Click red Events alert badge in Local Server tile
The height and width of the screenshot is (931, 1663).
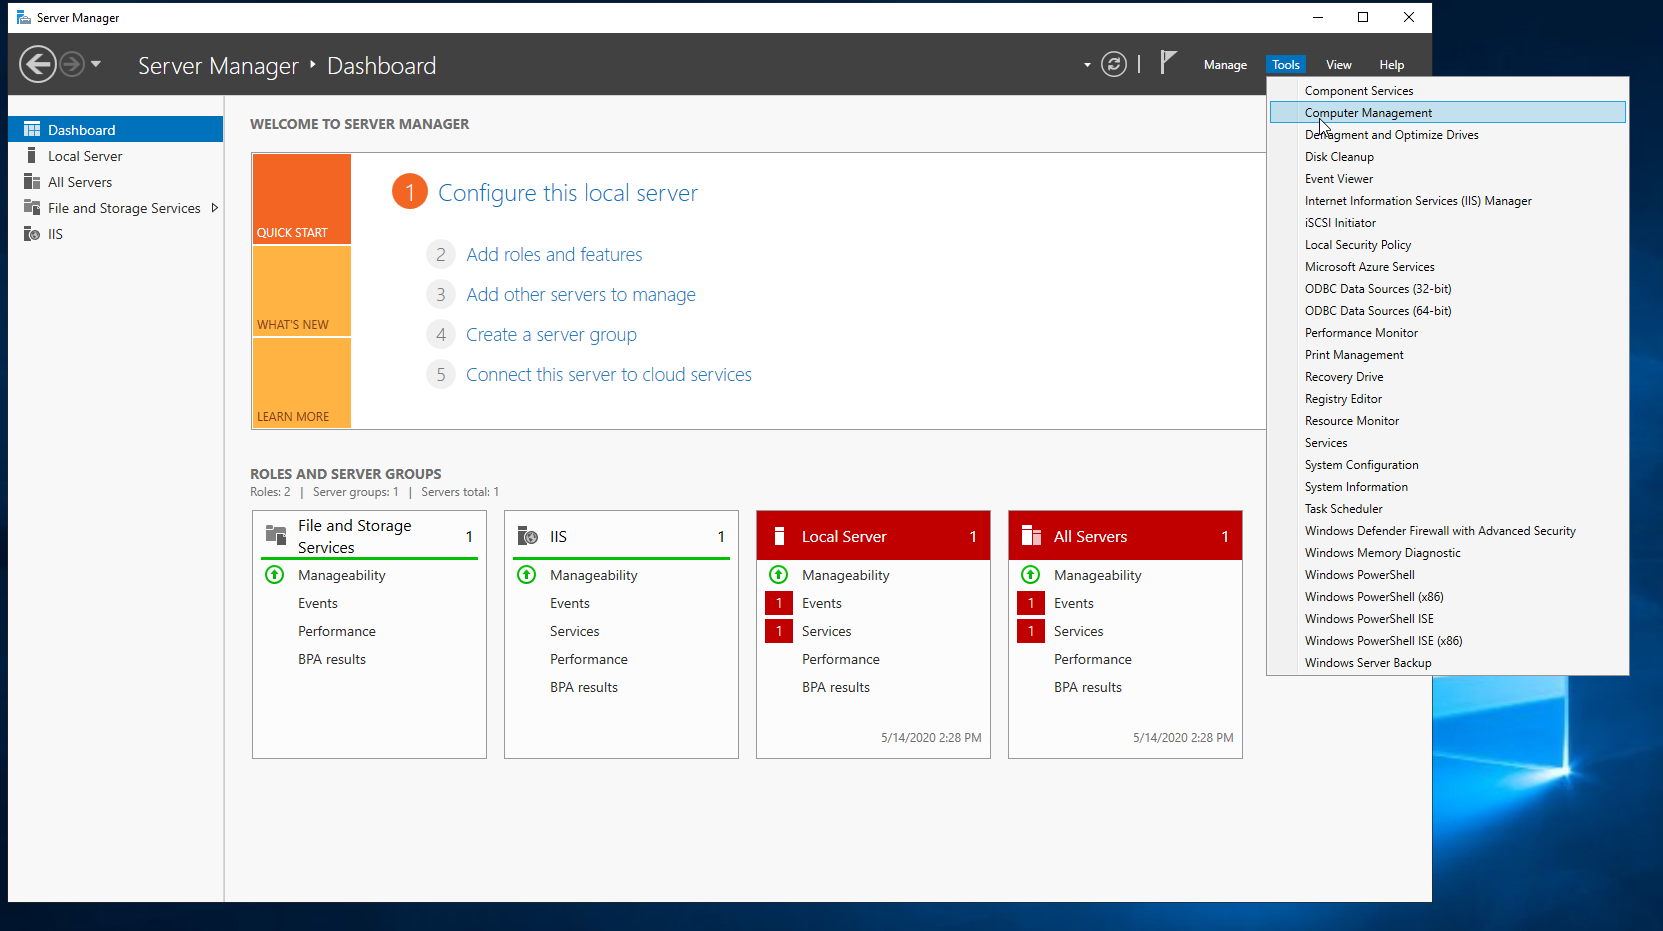click(x=779, y=603)
